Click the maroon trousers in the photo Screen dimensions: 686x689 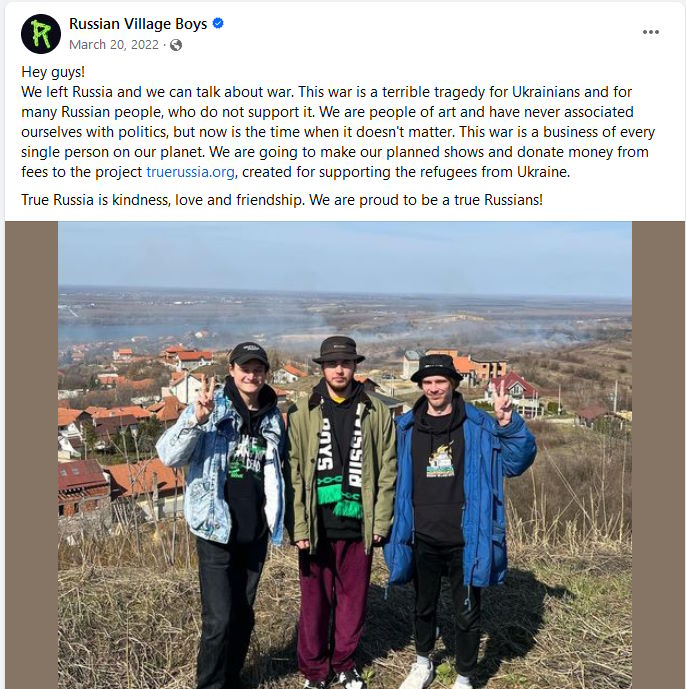coord(333,611)
